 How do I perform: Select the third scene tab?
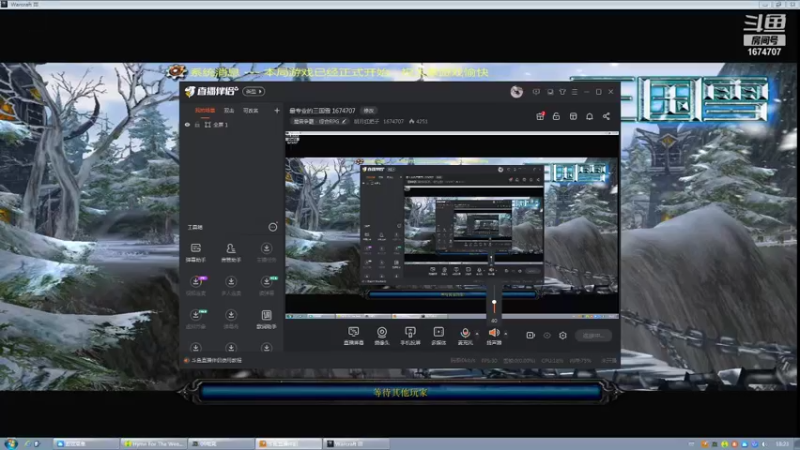251,110
